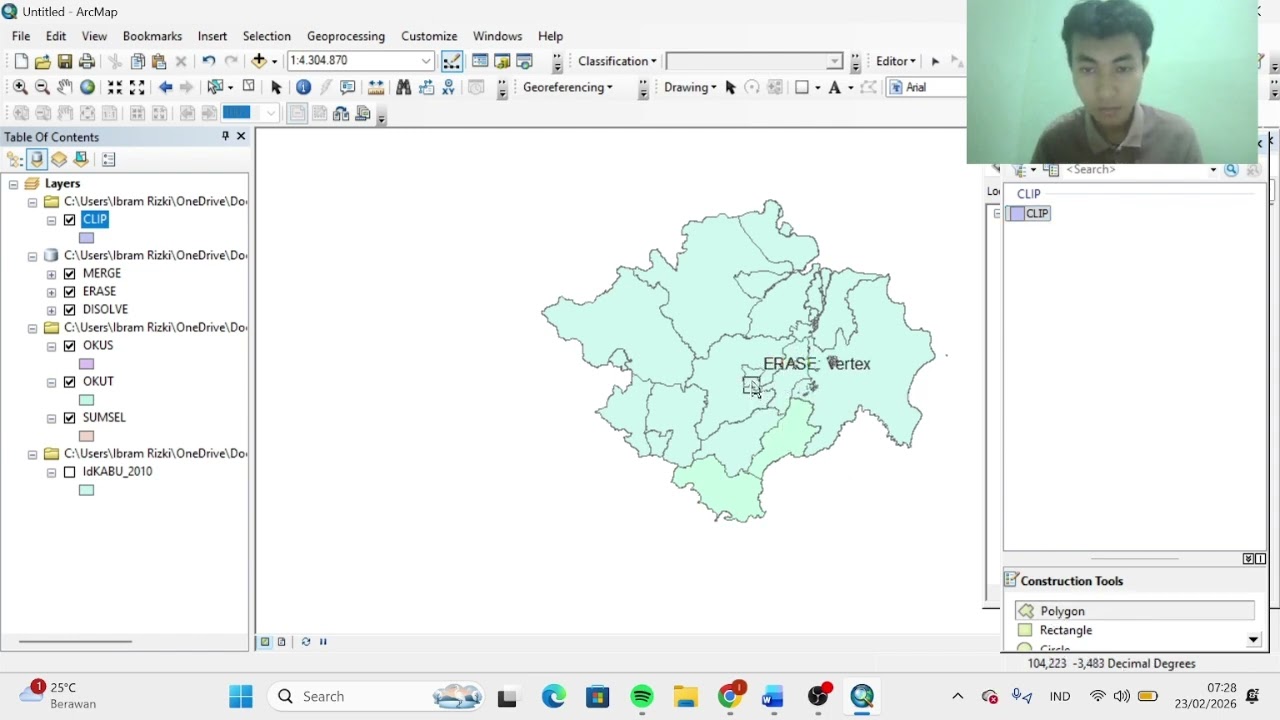Add data with the plus icon

click(259, 61)
